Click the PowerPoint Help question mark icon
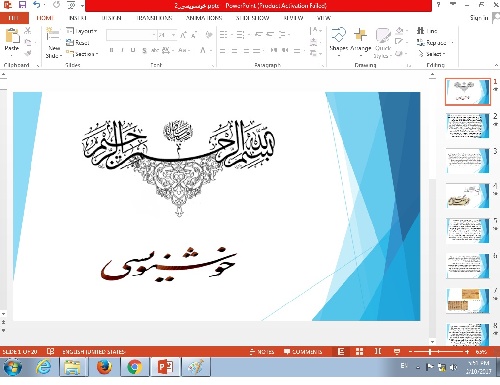Image resolution: width=500 pixels, height=385 pixels. (438, 5)
